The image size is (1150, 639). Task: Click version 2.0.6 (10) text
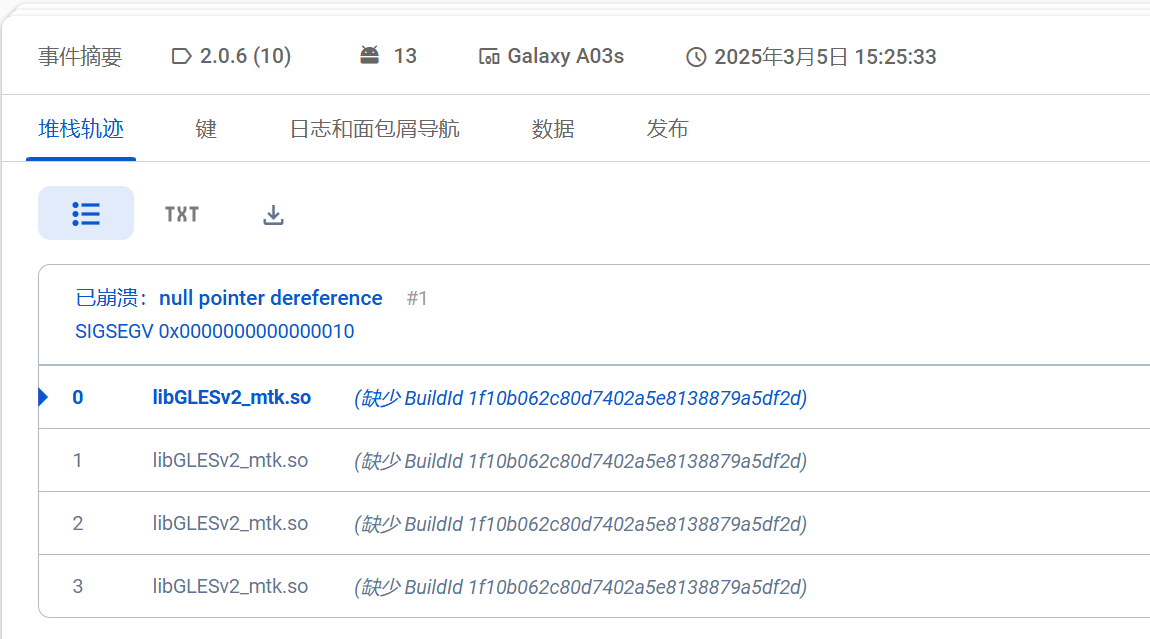coord(246,56)
